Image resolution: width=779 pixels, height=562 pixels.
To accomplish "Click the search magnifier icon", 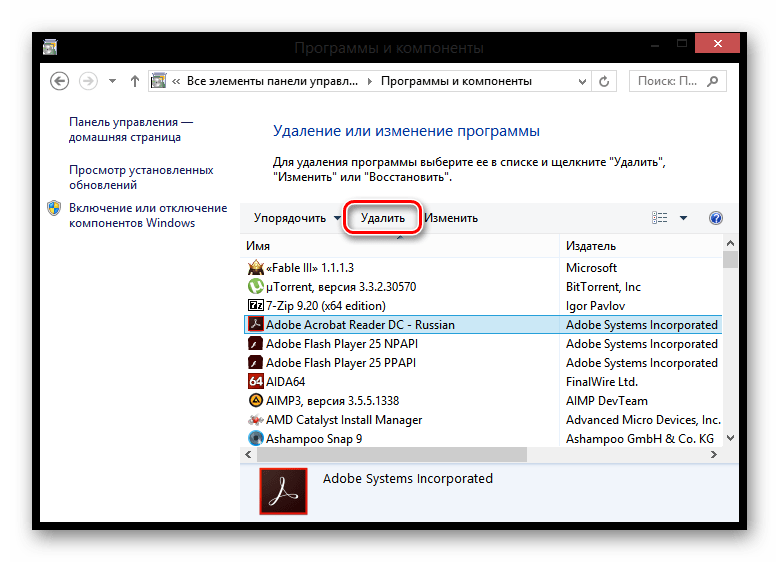I will (713, 81).
